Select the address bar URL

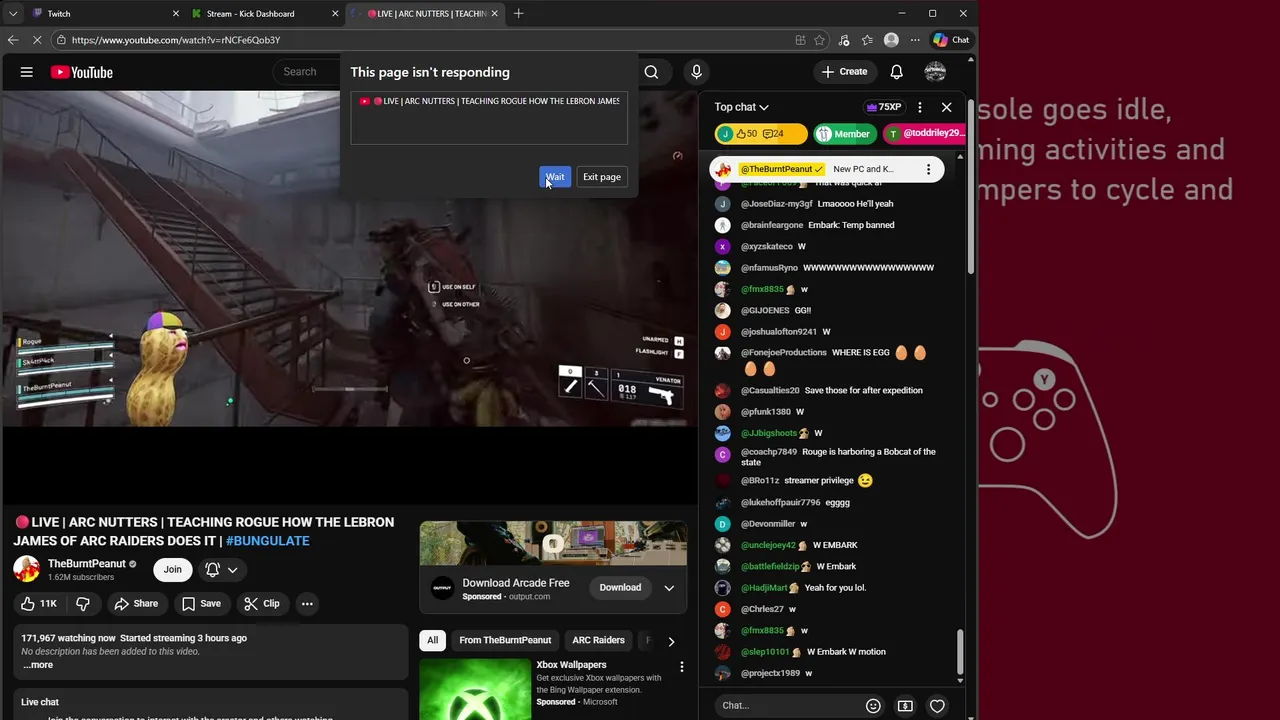(x=176, y=40)
